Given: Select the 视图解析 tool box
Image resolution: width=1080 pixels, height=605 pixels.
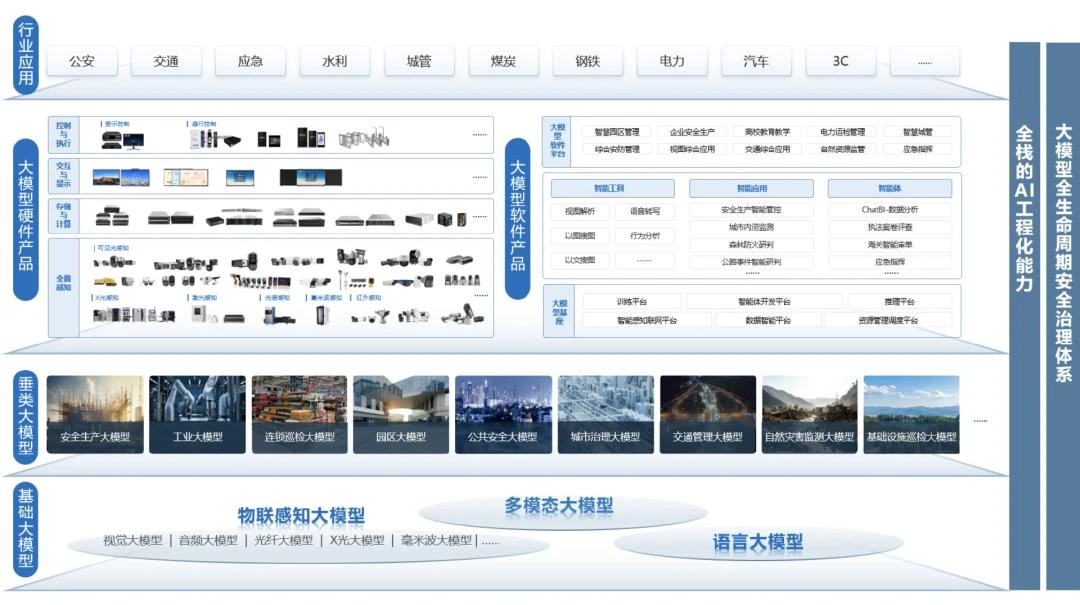Looking at the screenshot, I should pos(580,212).
